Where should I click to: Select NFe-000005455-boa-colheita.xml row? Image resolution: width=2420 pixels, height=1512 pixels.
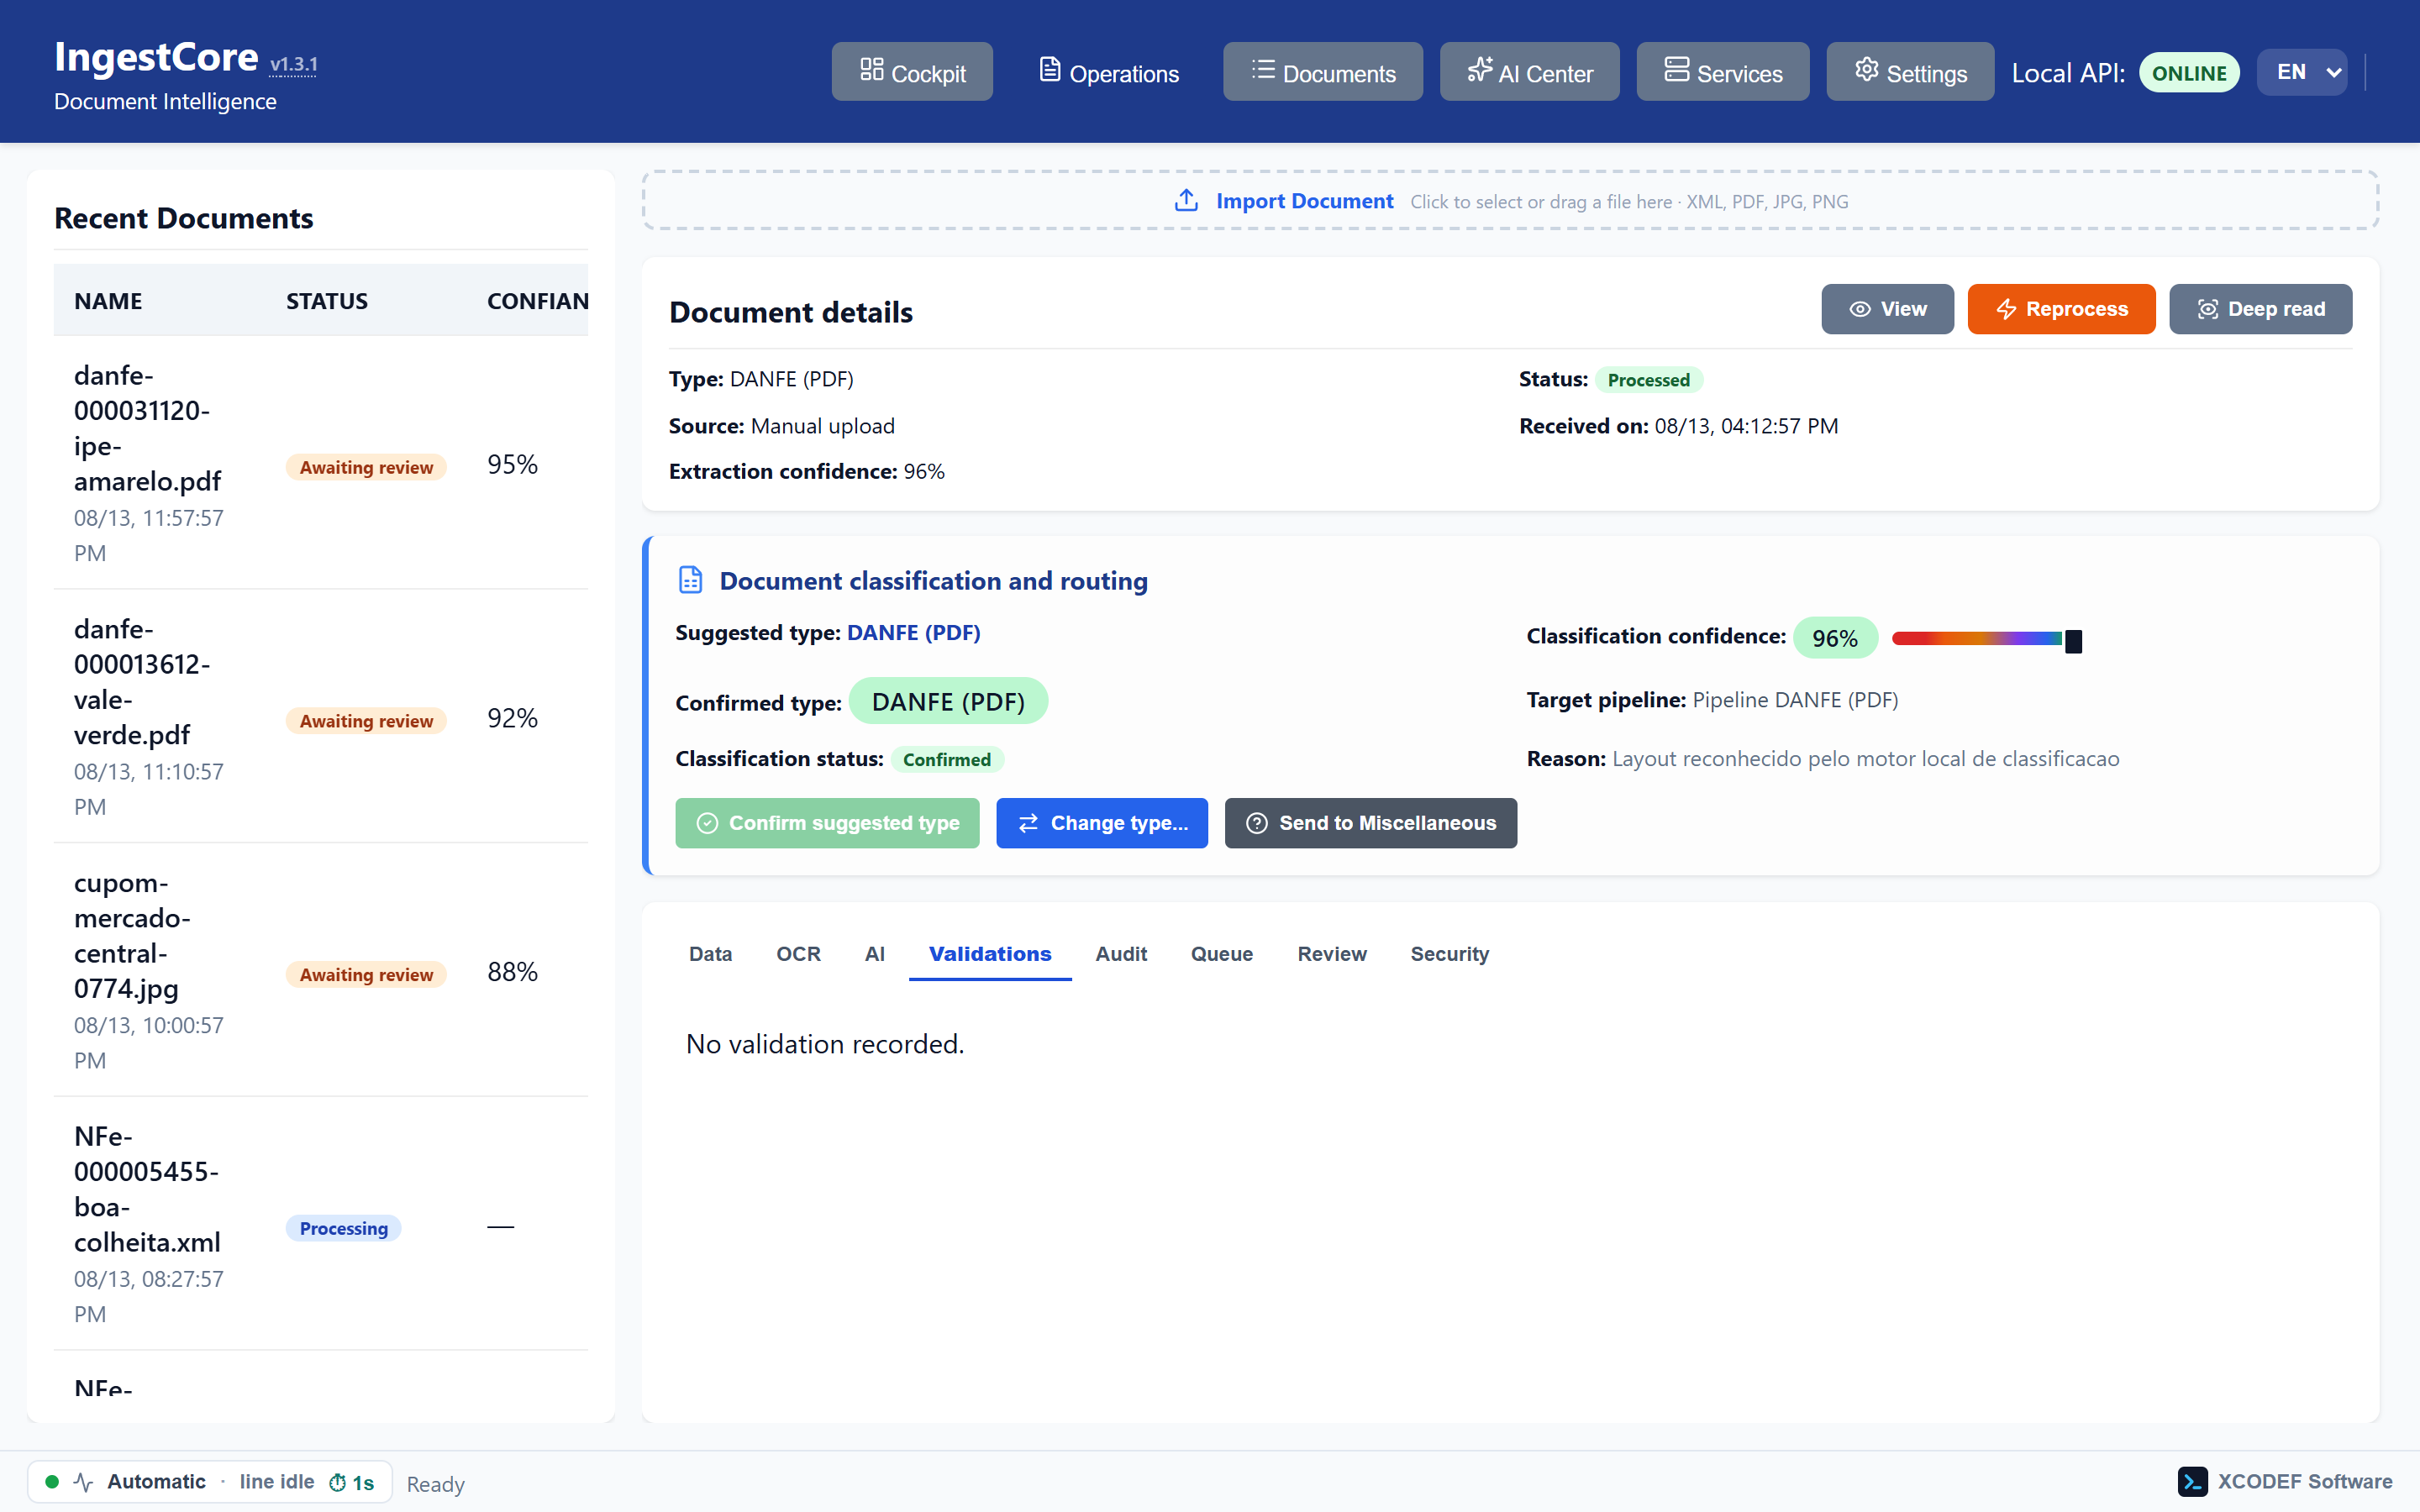pyautogui.click(x=320, y=1224)
